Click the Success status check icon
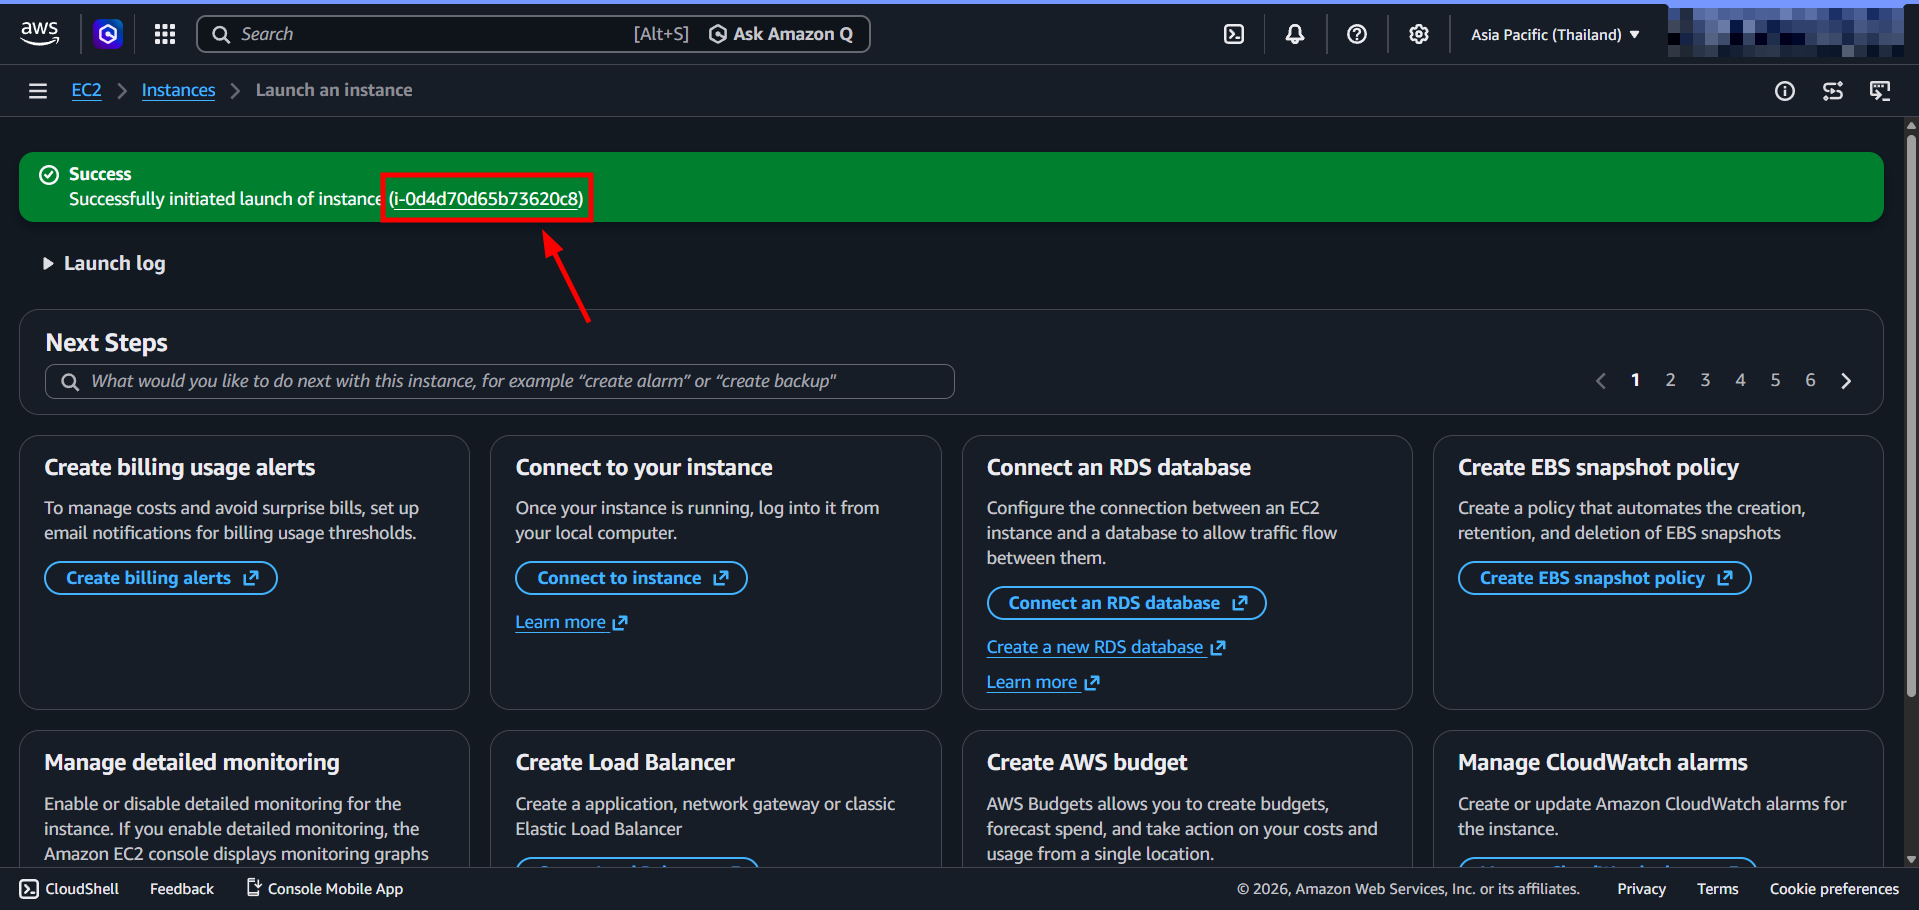 click(x=49, y=175)
